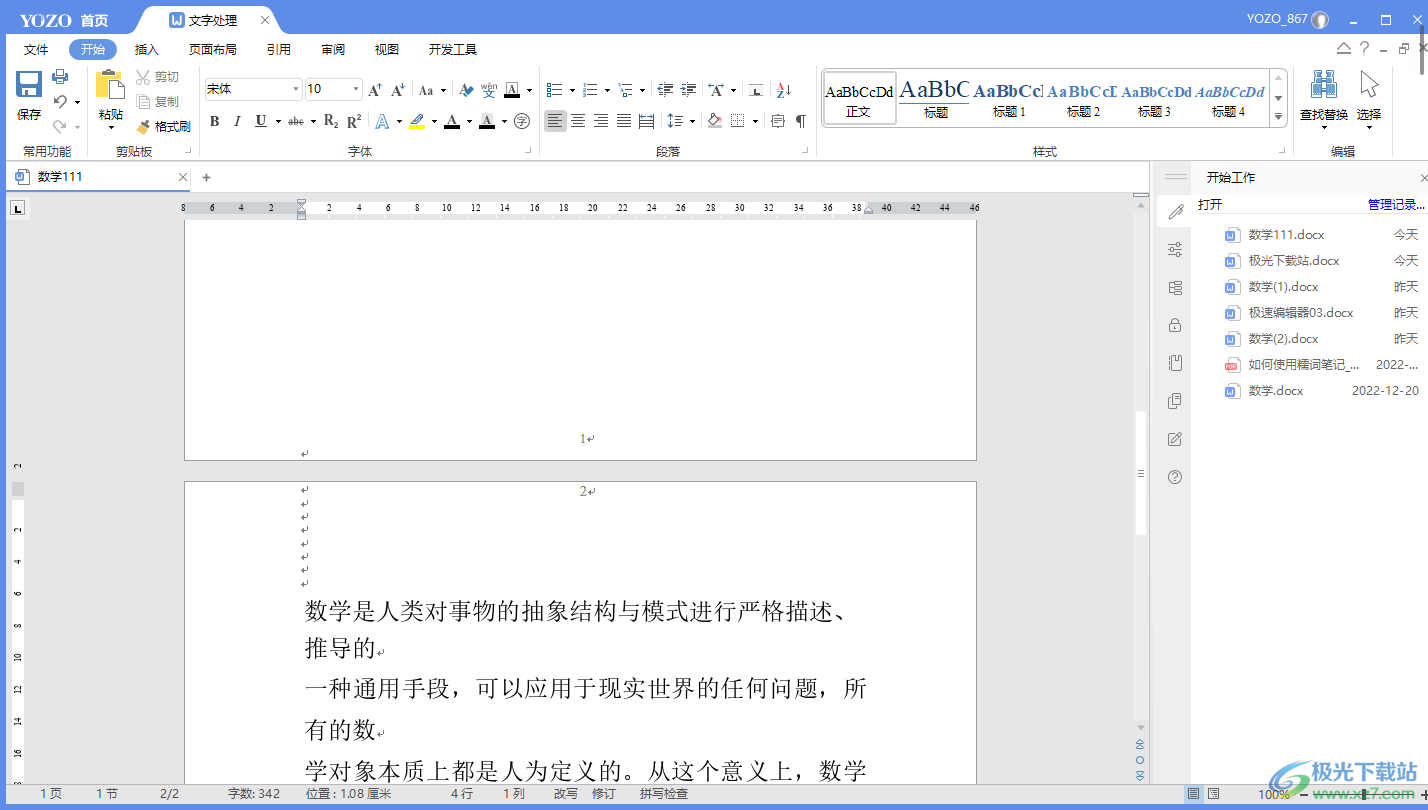The width and height of the screenshot is (1428, 810).
Task: Click the Format Painter (格式刷) tool
Action: [163, 126]
